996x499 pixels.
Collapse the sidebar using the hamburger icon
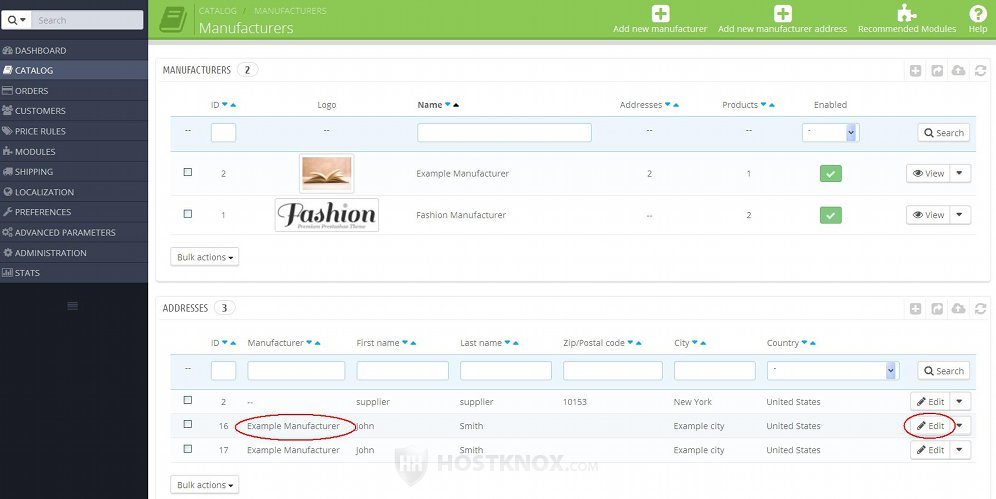click(x=73, y=305)
